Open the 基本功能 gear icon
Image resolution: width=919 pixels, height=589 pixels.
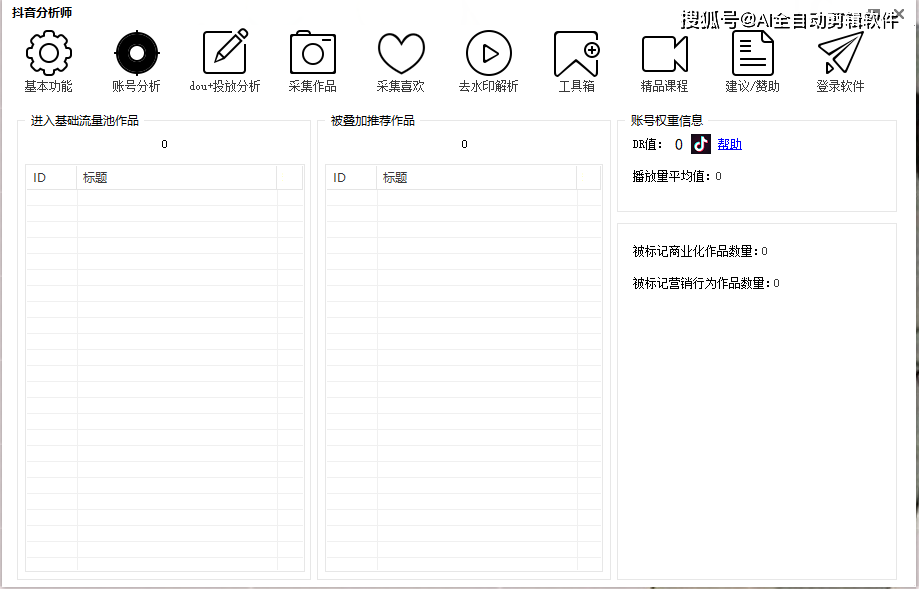coord(49,53)
